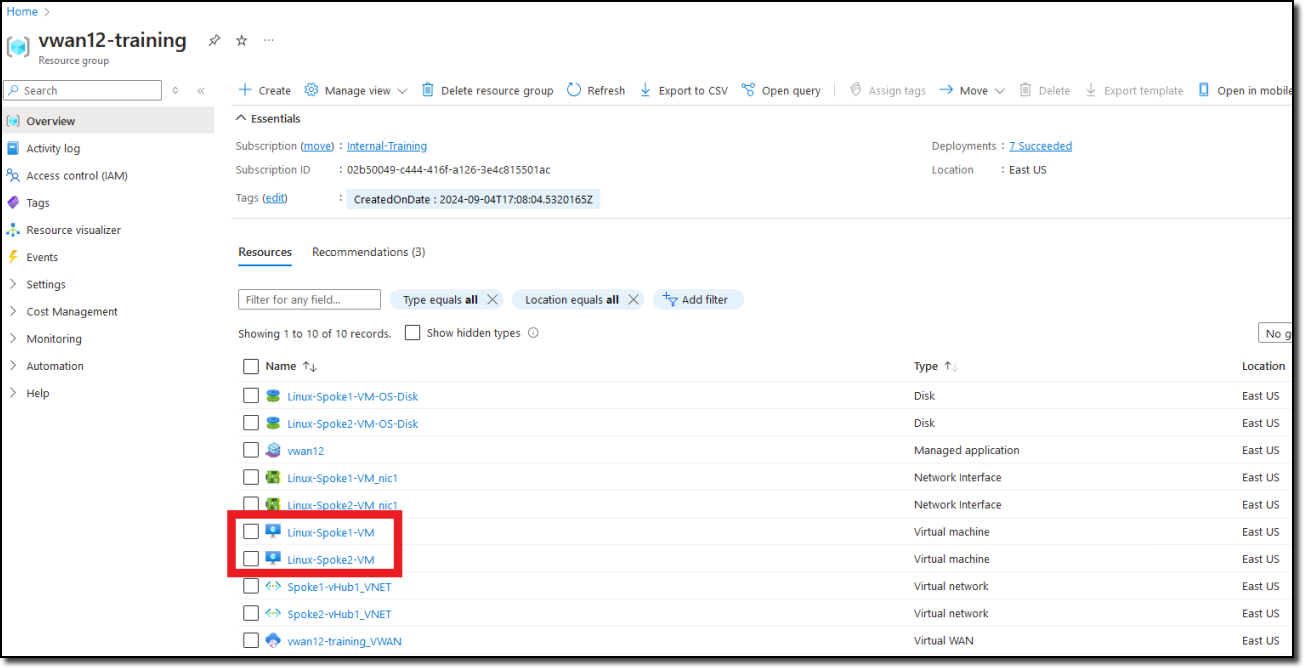
Task: Open Internal-Training subscription link
Action: (x=387, y=146)
